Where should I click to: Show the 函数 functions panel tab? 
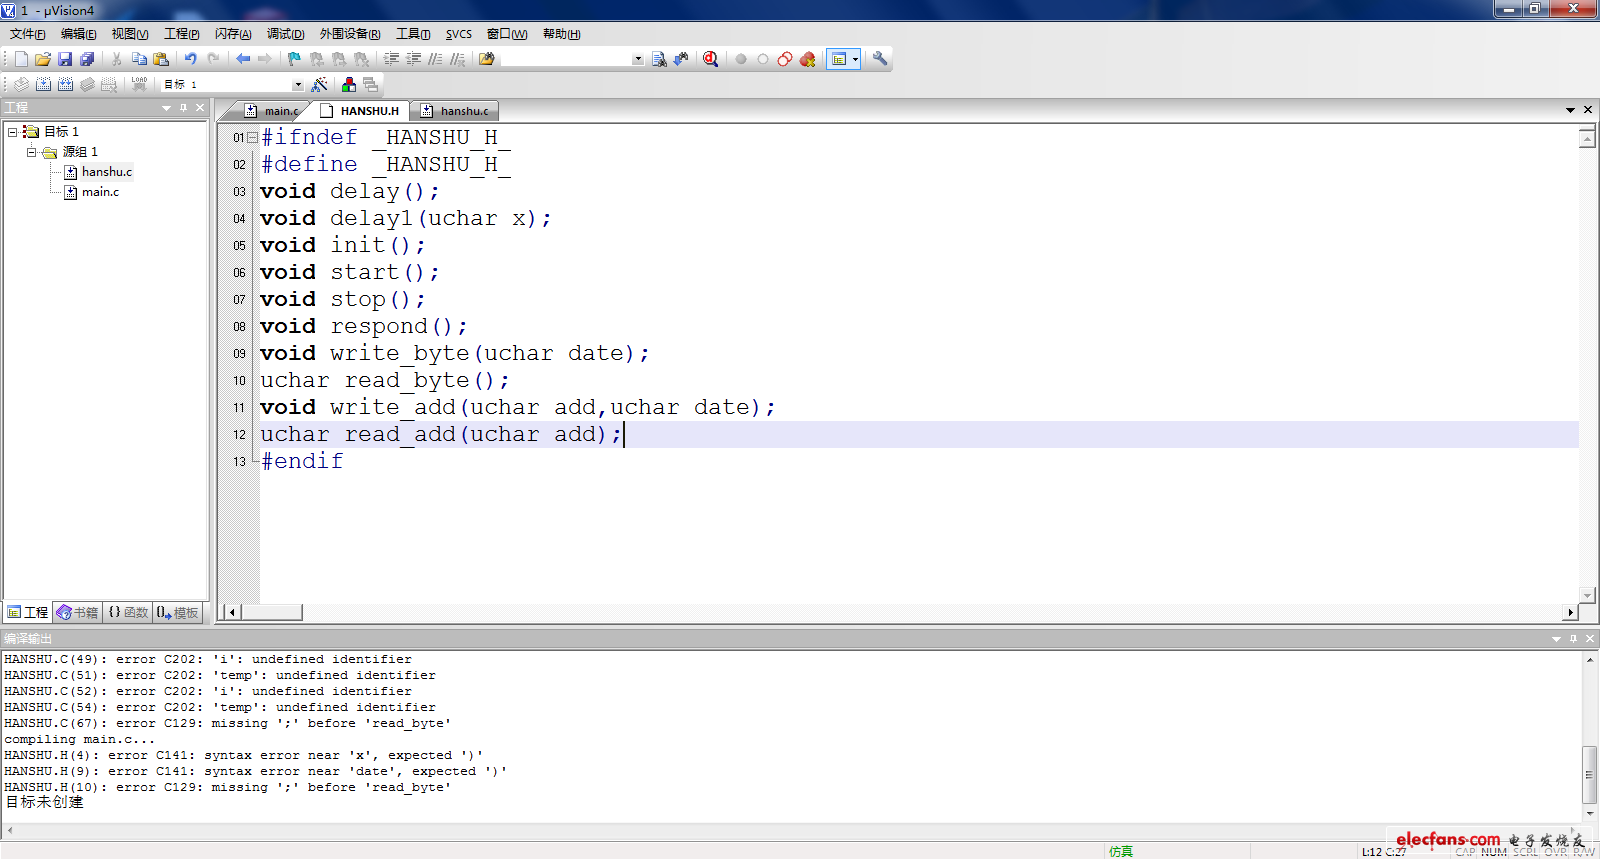(x=128, y=613)
